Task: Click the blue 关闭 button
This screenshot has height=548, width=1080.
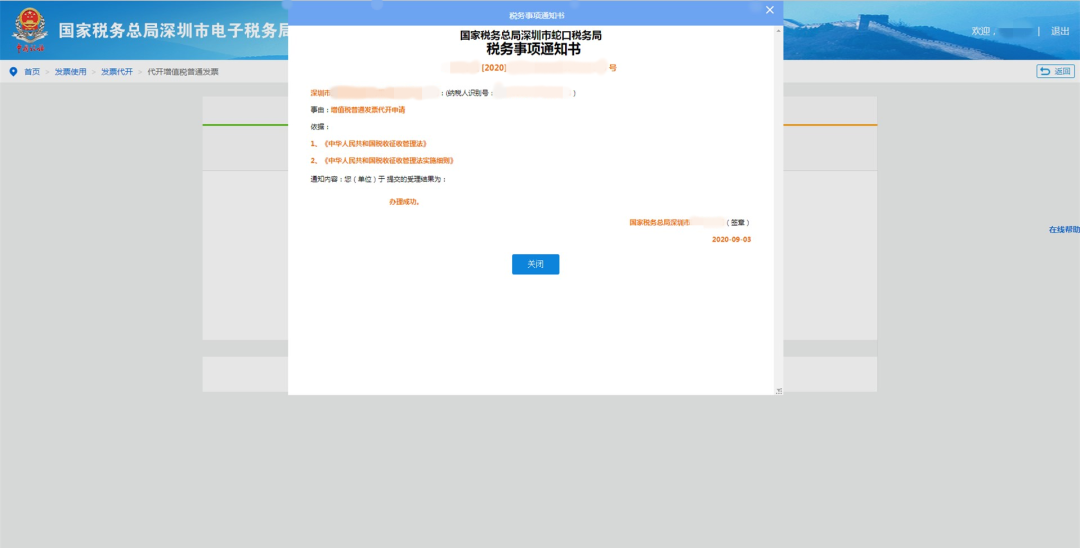Action: pos(535,264)
